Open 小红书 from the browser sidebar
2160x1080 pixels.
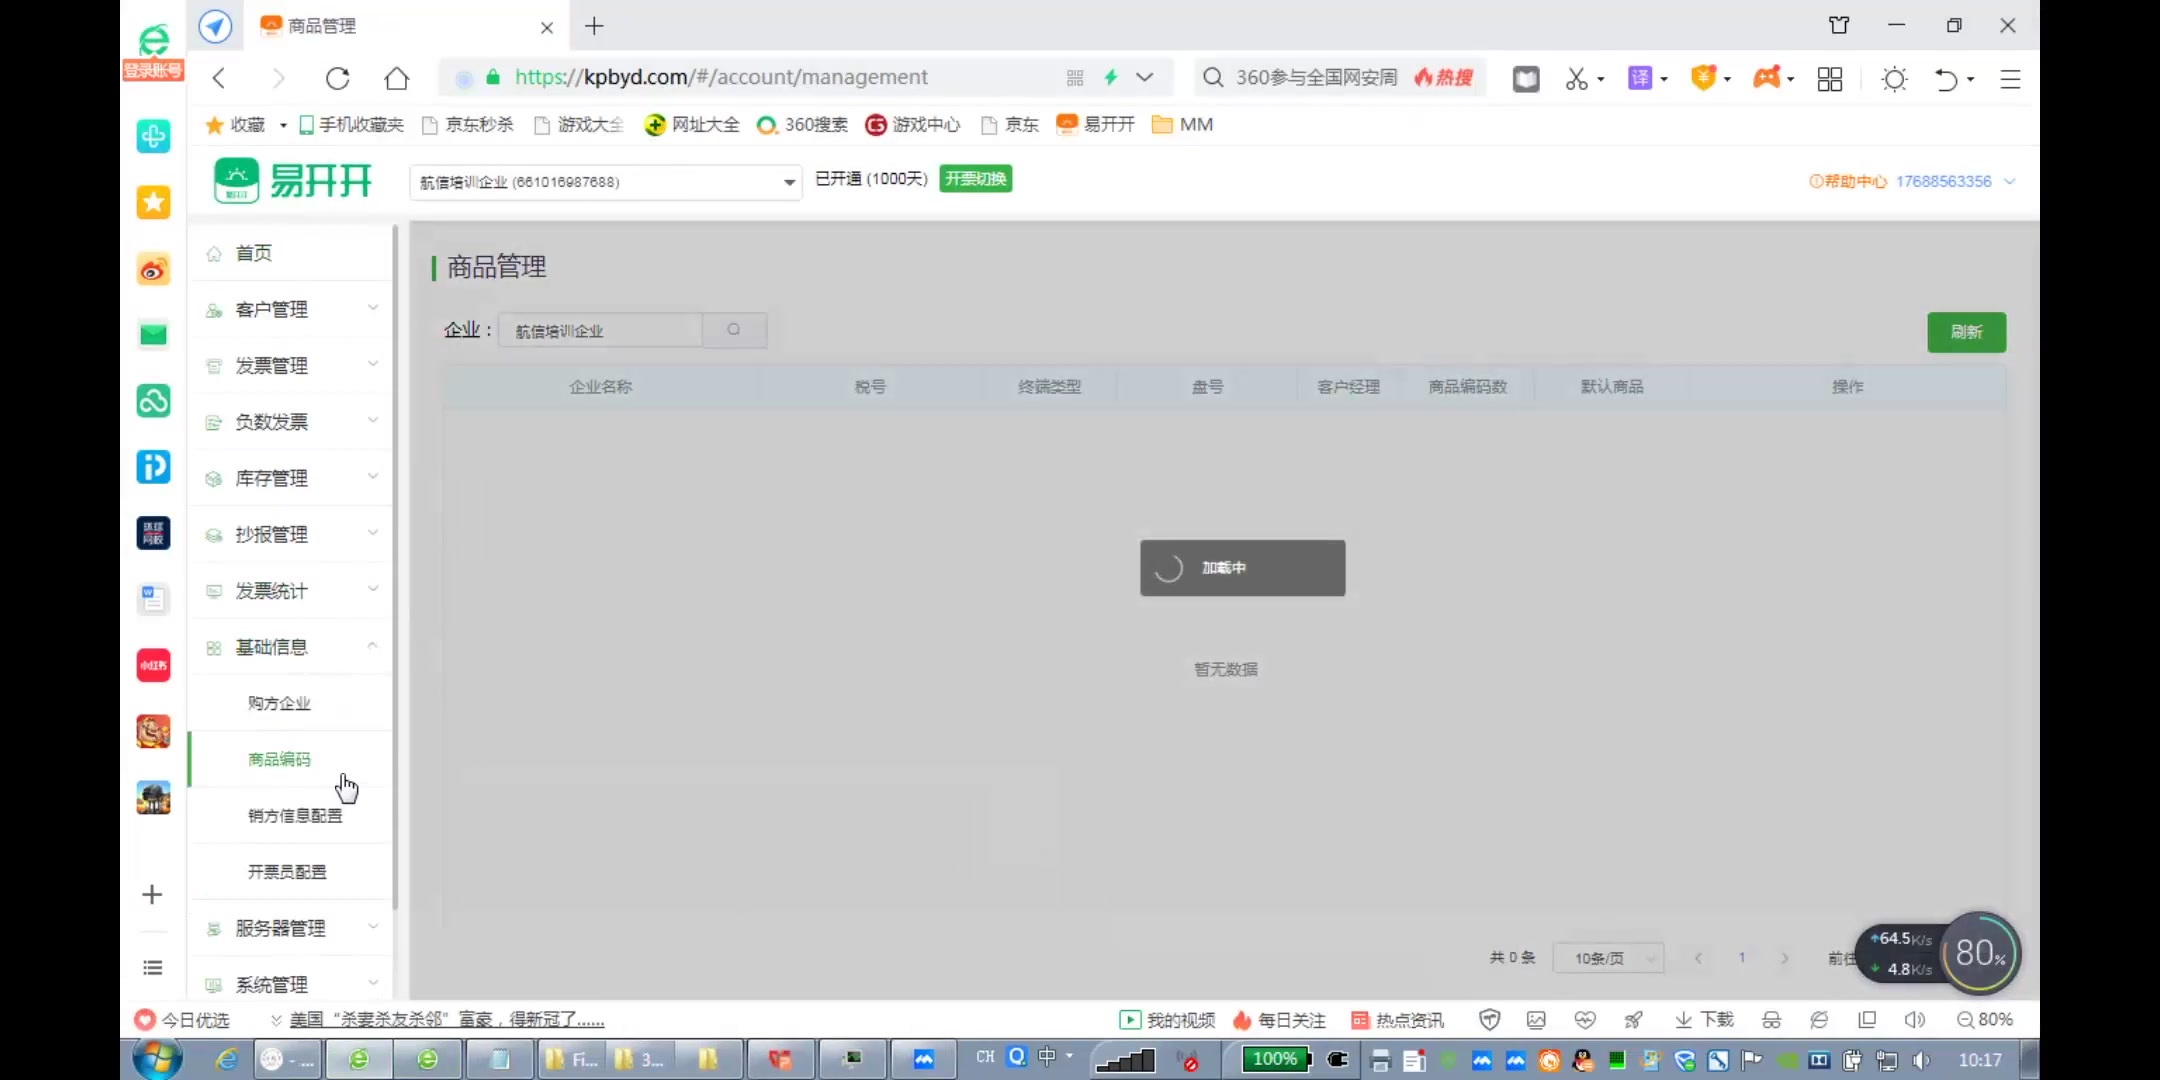coord(152,664)
